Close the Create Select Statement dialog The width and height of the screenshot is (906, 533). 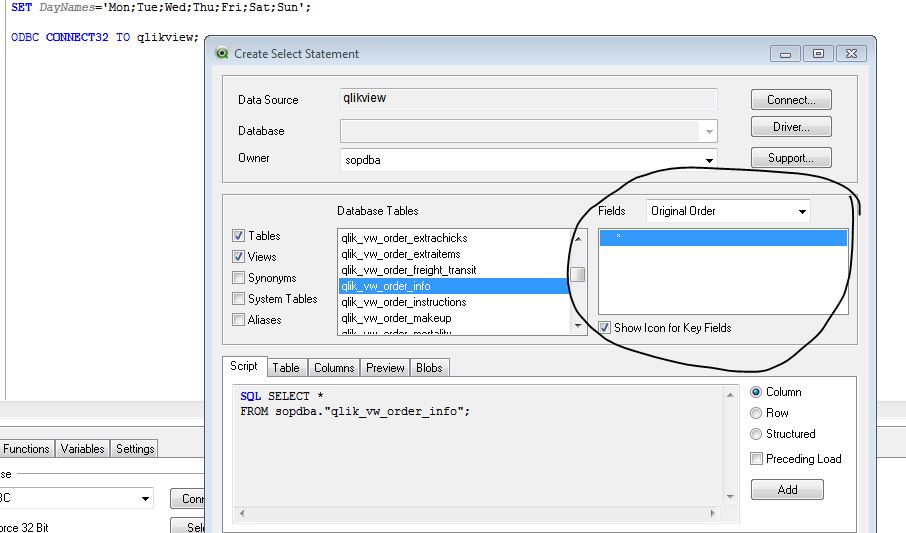click(851, 54)
